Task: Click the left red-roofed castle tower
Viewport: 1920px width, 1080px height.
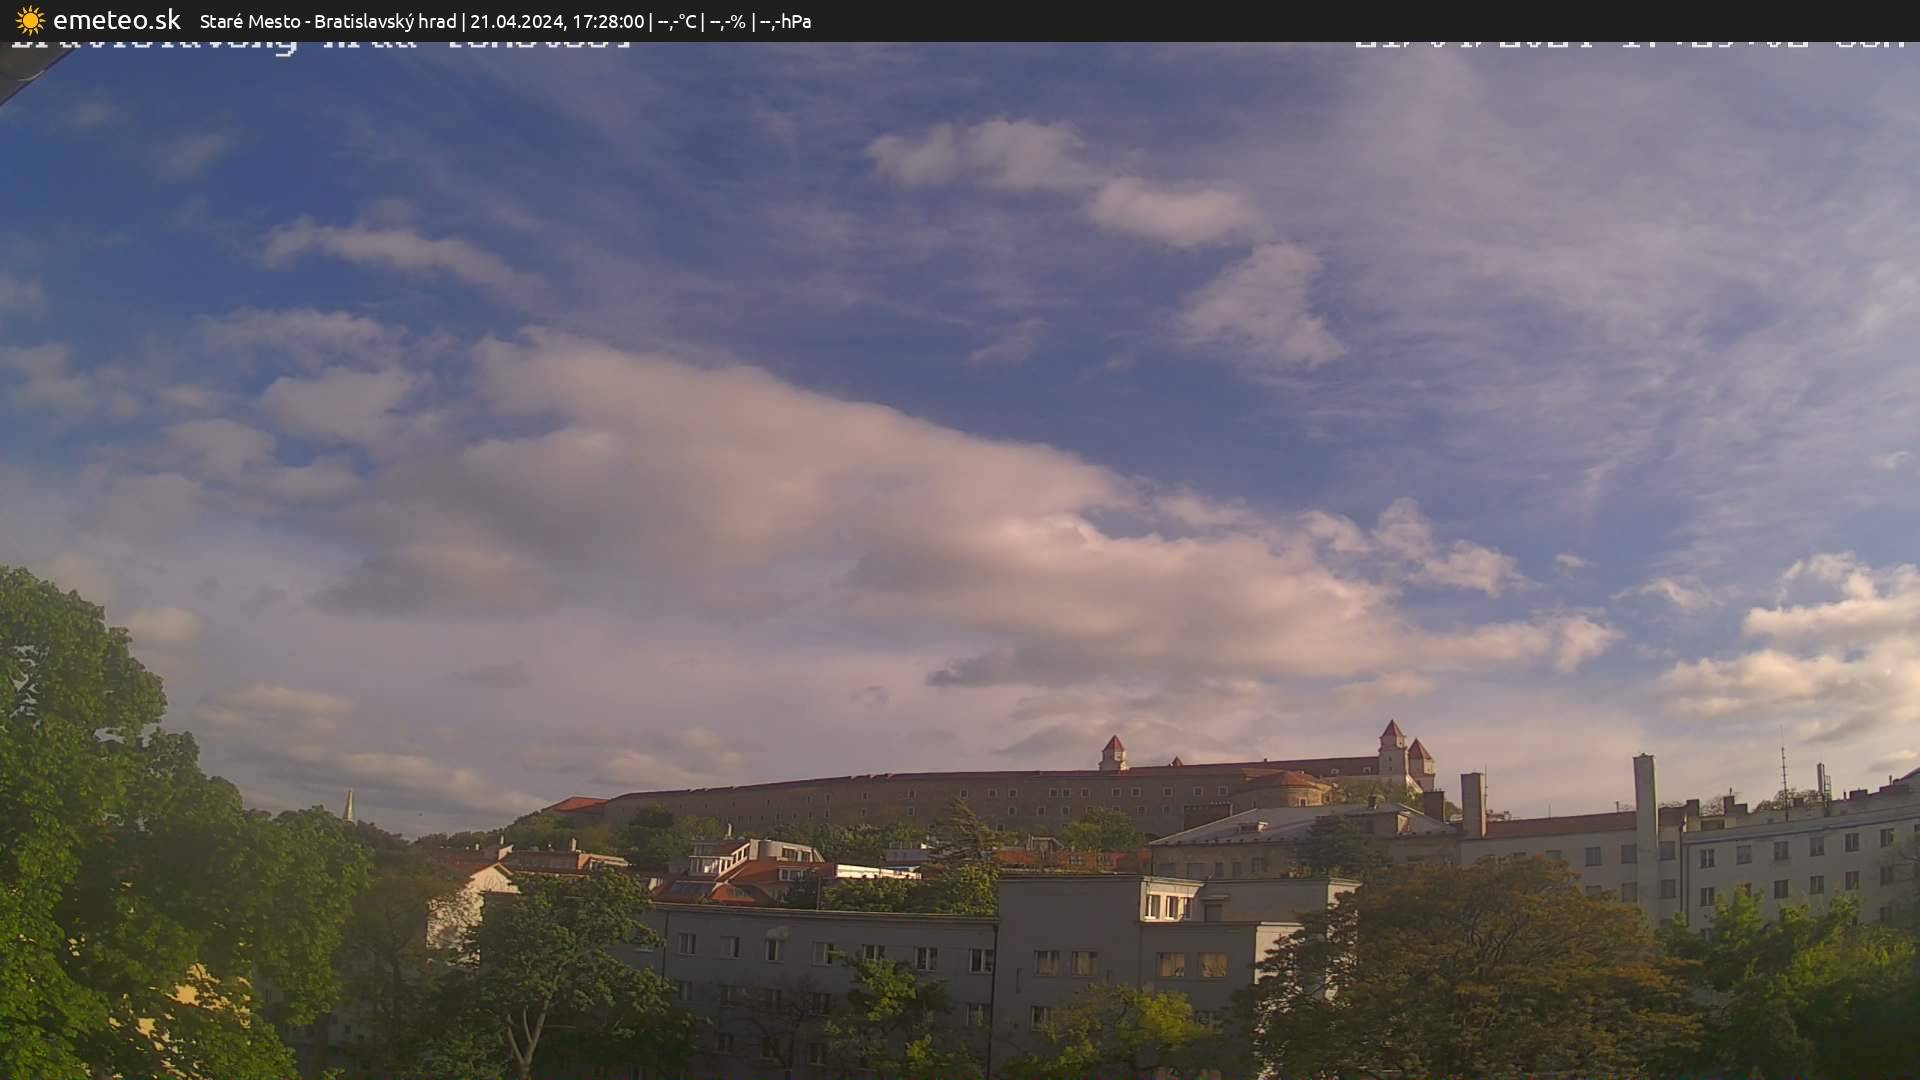Action: 1113,752
